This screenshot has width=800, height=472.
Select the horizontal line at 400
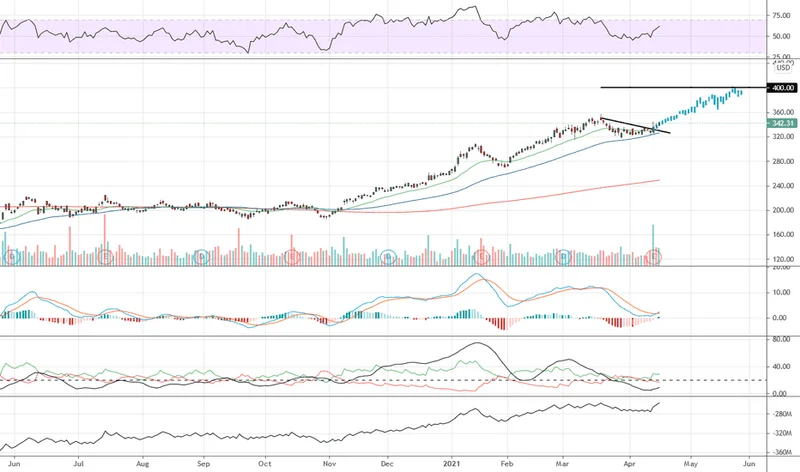click(680, 88)
